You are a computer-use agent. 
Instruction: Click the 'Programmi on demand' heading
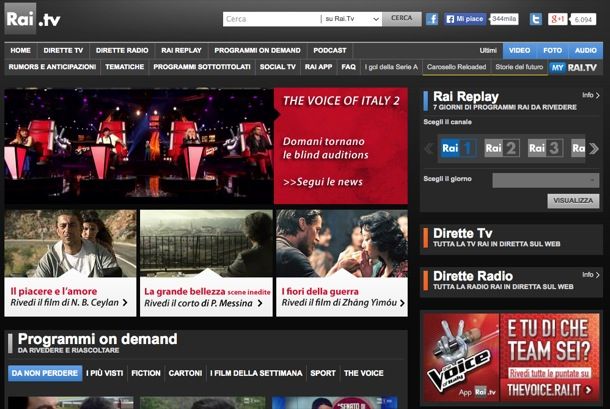click(97, 339)
